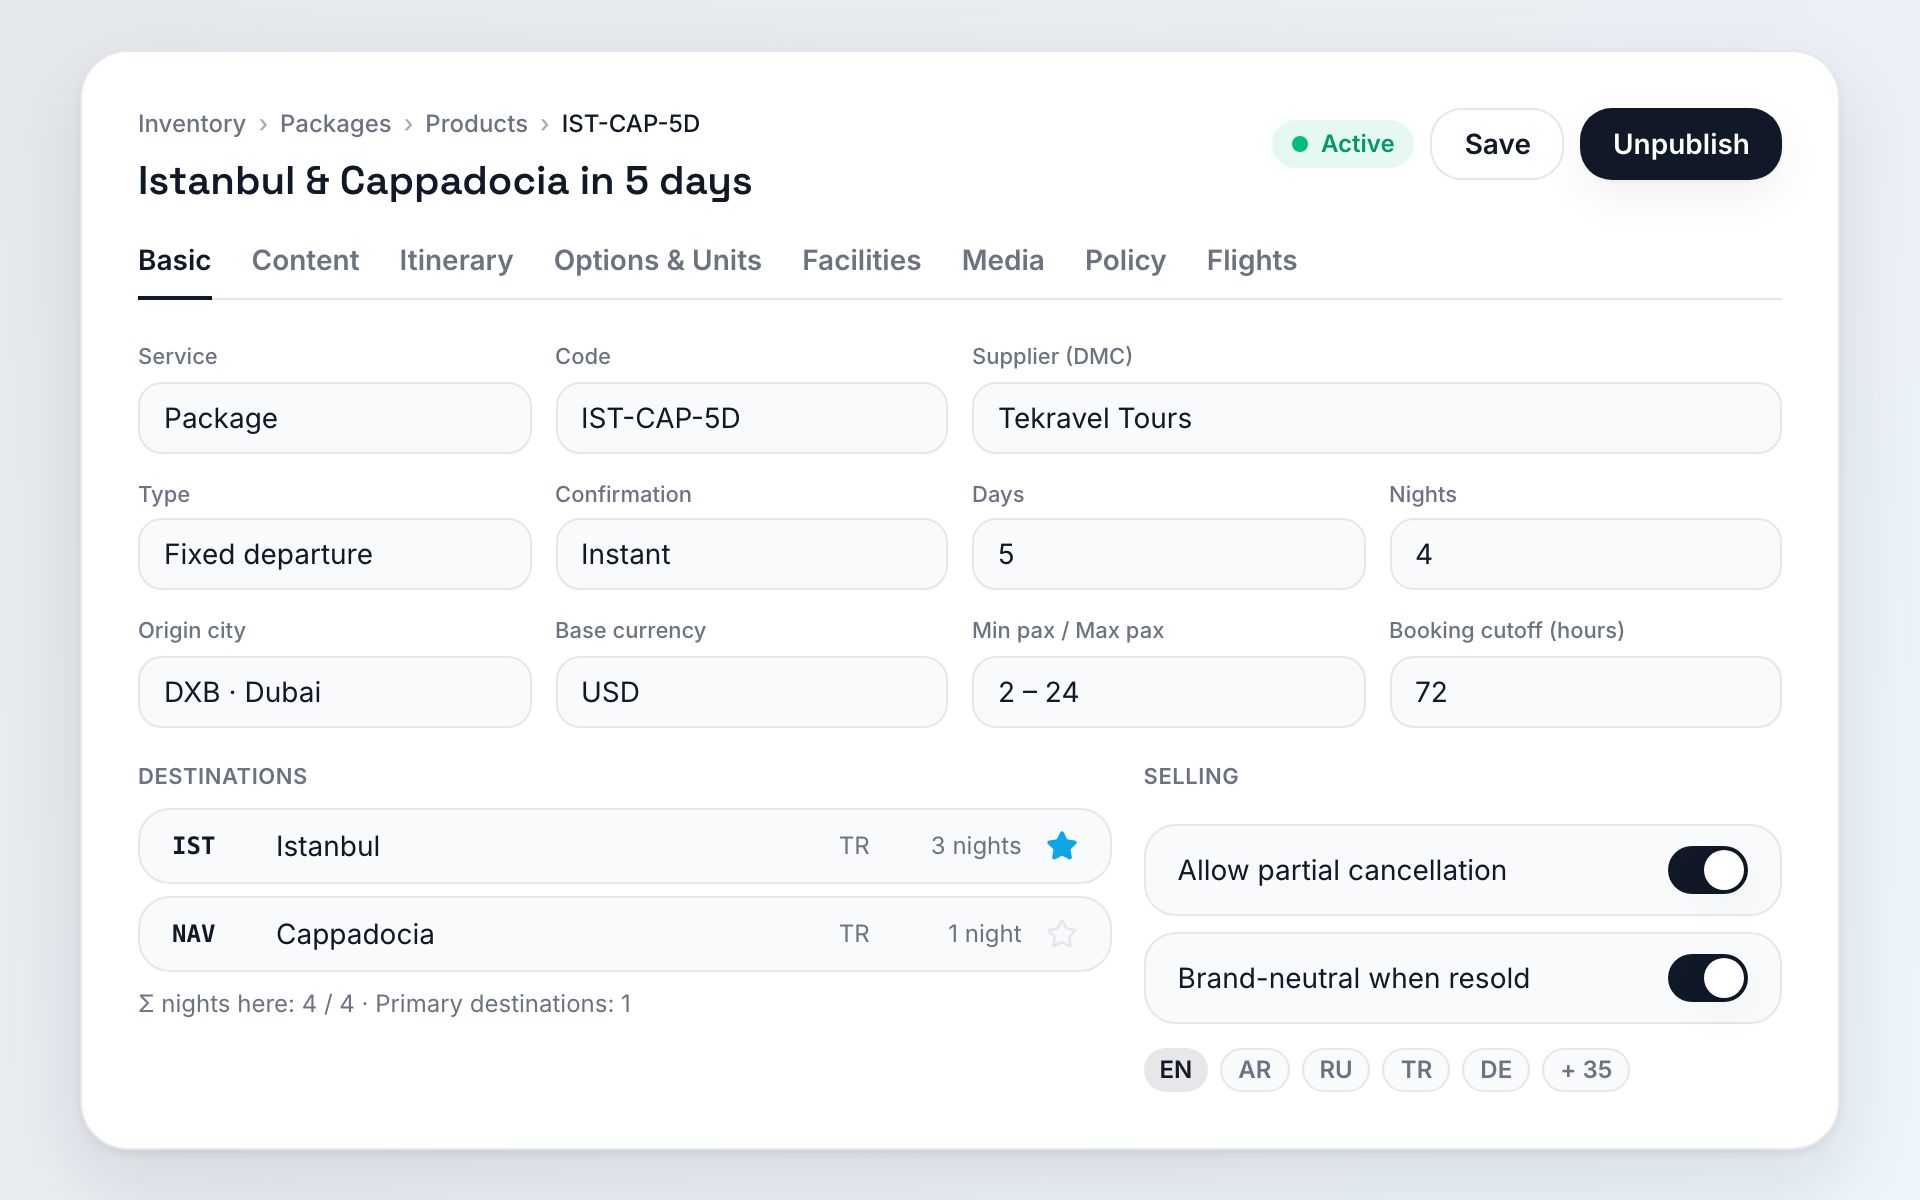Open the Options & Units tab
This screenshot has height=1200, width=1920.
[658, 260]
